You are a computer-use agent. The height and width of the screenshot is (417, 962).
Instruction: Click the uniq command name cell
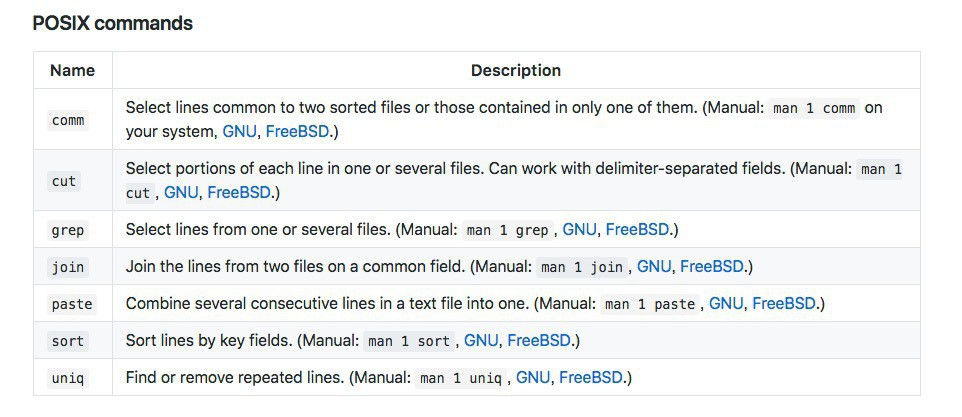click(68, 378)
